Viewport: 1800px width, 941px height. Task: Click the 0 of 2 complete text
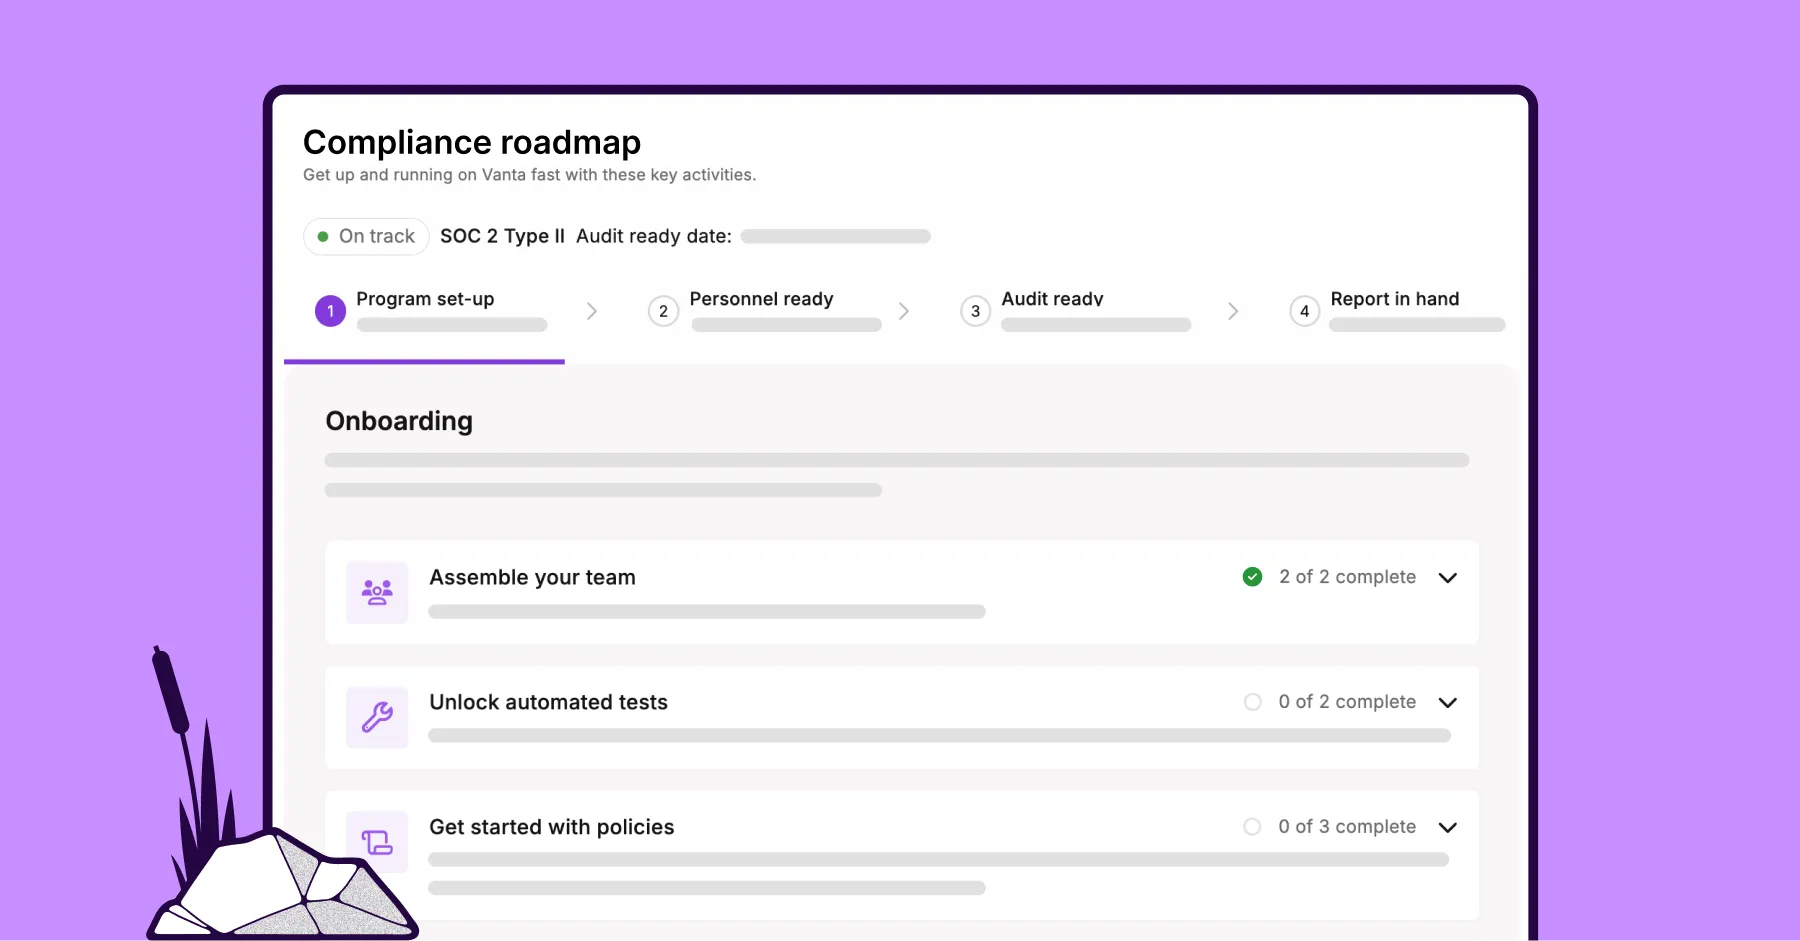tap(1347, 702)
